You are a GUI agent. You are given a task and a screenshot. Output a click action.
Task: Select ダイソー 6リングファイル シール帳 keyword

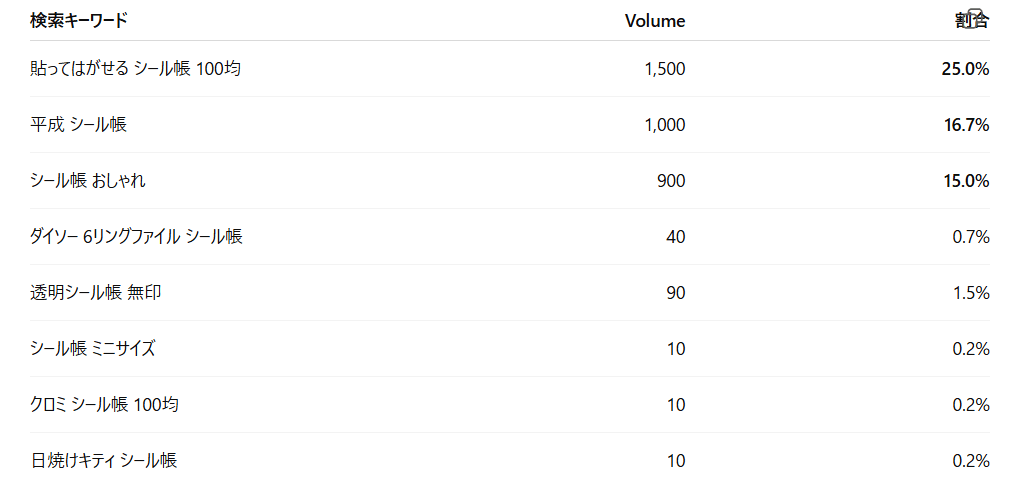coord(136,237)
